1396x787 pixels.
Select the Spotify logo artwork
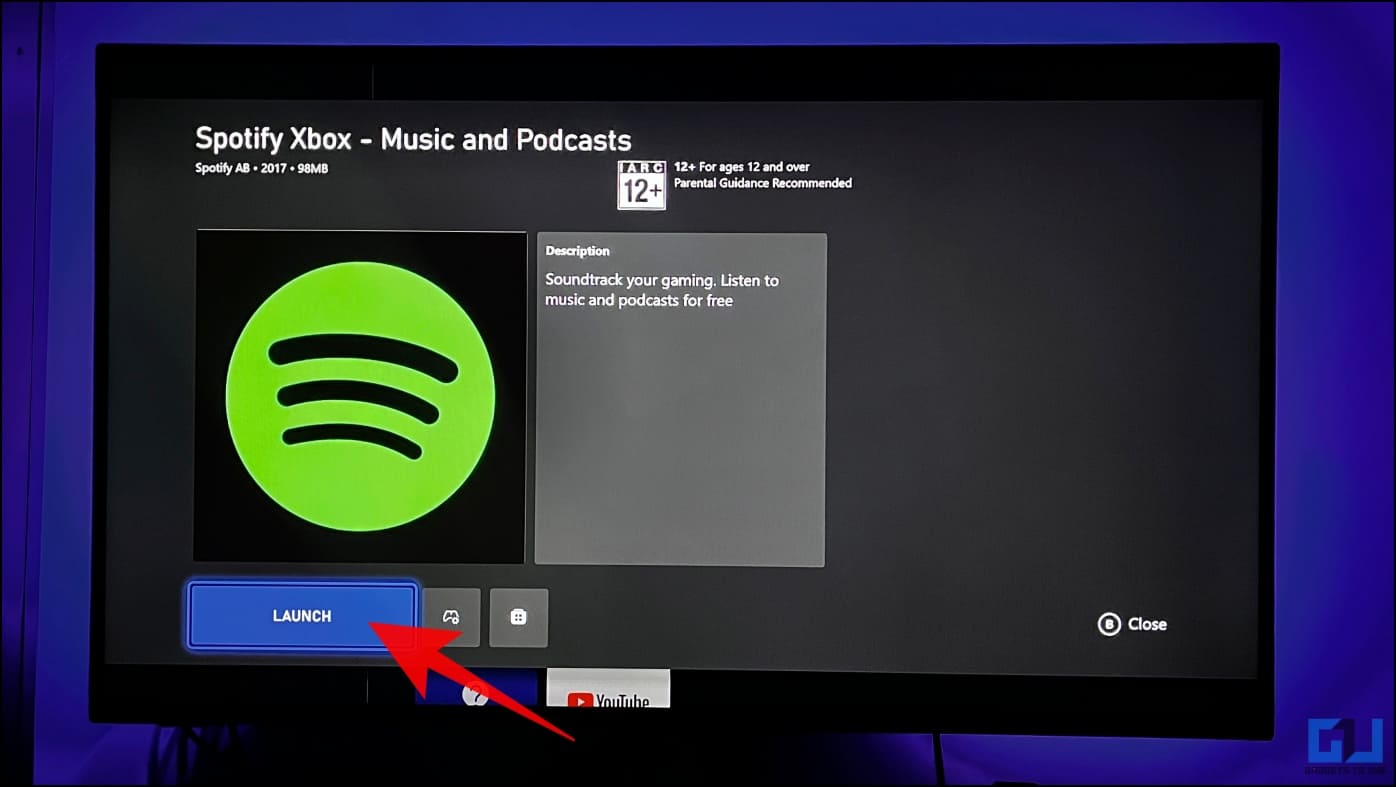[x=360, y=397]
